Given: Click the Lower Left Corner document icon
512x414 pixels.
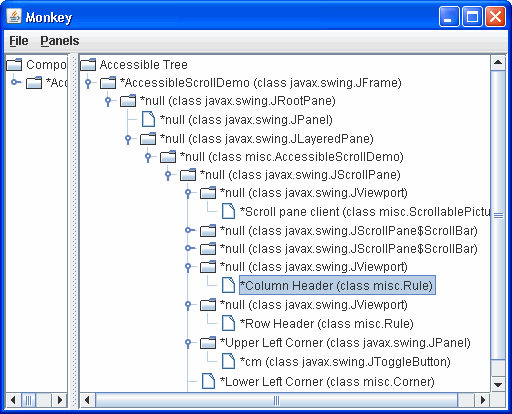Looking at the screenshot, I should [208, 381].
